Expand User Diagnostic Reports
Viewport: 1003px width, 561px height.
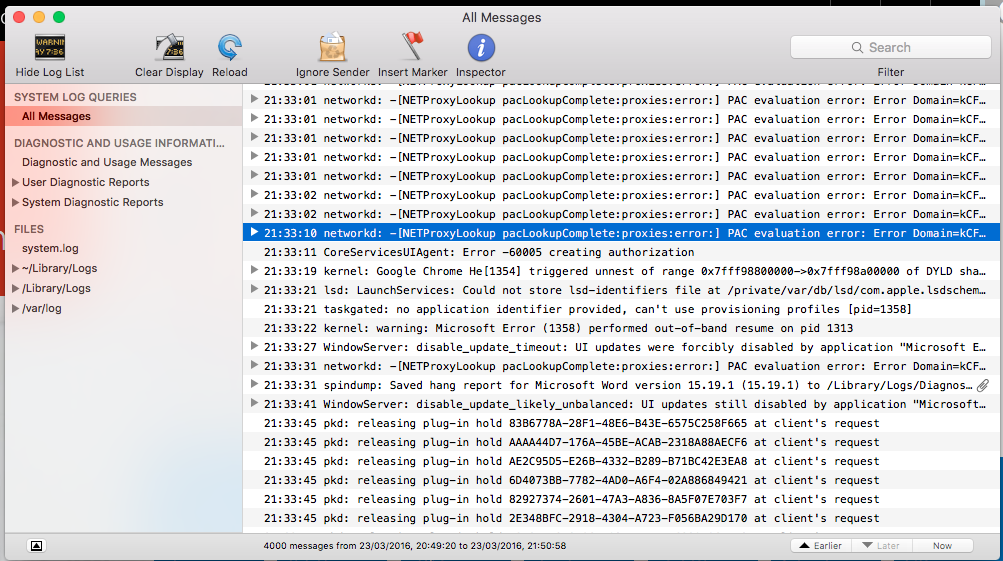[x=15, y=182]
